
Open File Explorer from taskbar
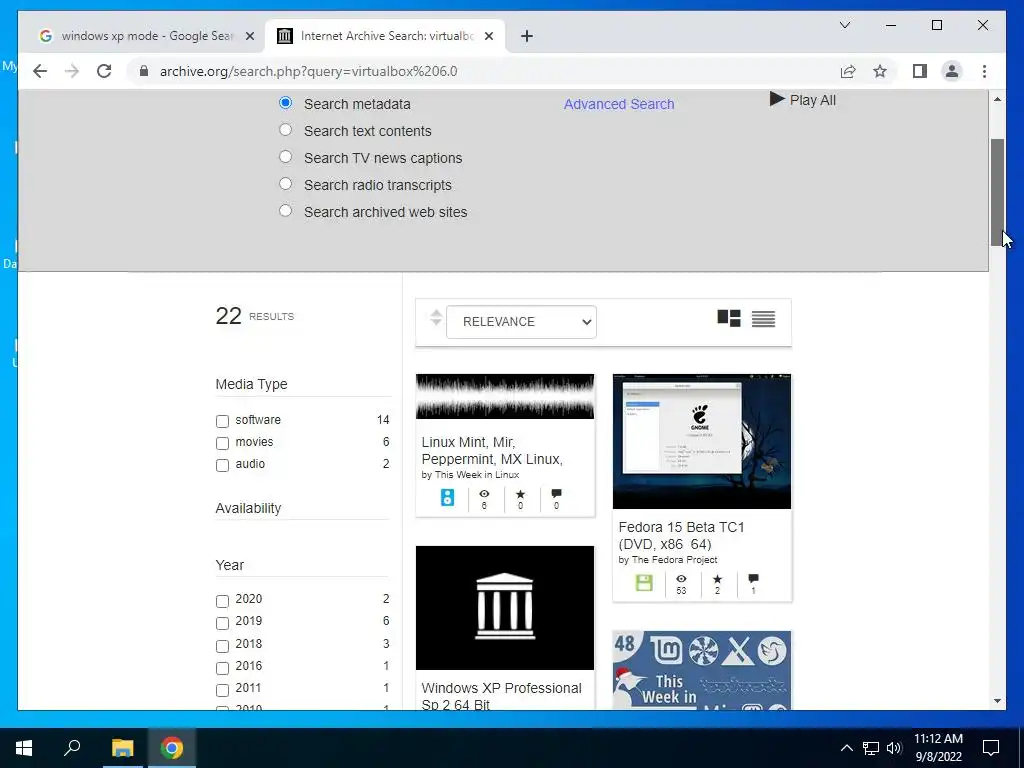[x=122, y=748]
